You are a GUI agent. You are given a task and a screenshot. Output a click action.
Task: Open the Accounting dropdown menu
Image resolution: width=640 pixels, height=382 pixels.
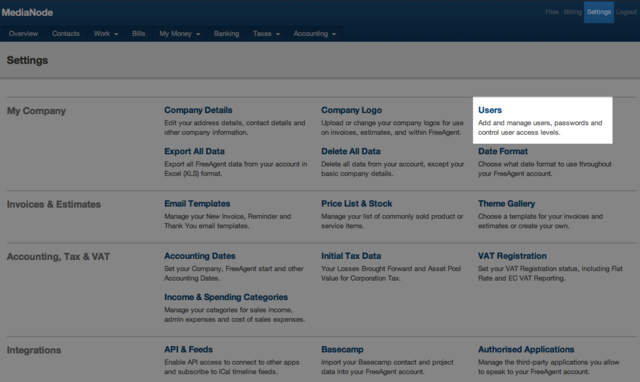tap(315, 34)
